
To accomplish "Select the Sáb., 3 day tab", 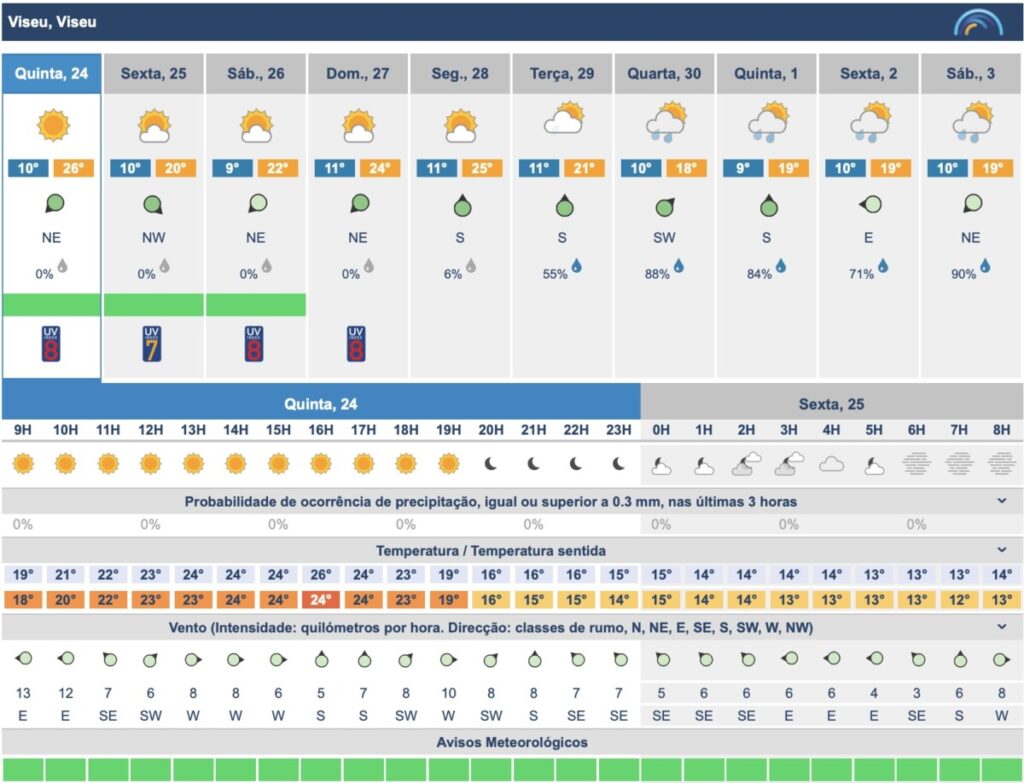I will click(970, 74).
